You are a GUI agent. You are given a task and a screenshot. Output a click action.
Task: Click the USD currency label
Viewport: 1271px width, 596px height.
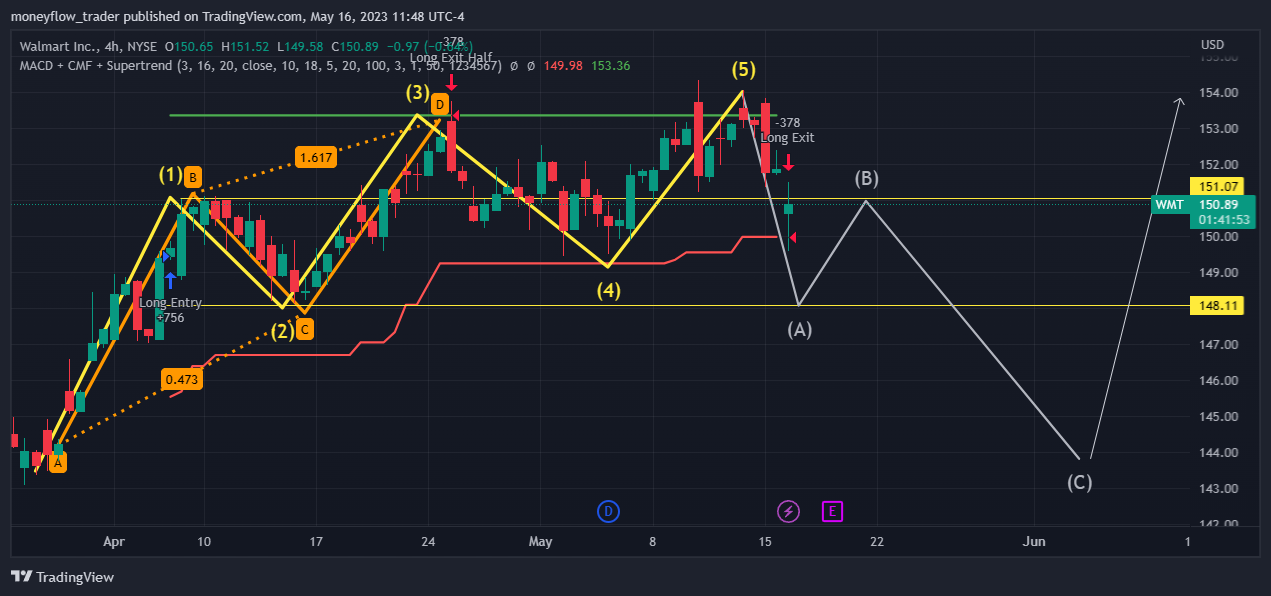tap(1212, 45)
